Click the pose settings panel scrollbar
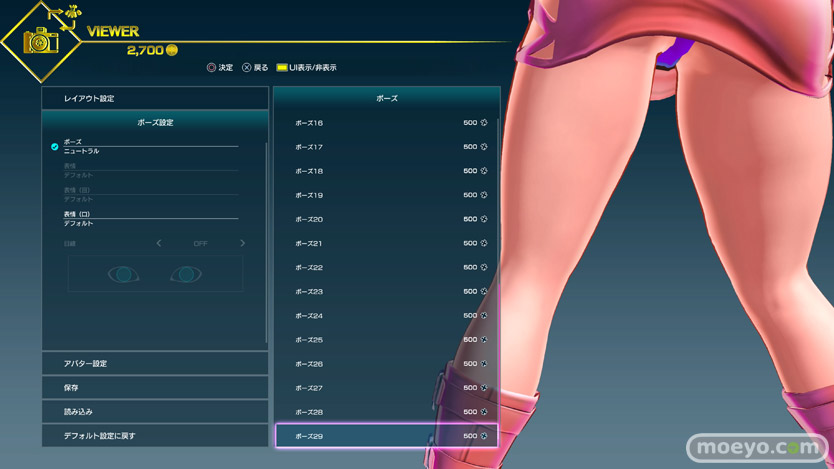The height and width of the screenshot is (469, 834). pyautogui.click(x=266, y=240)
